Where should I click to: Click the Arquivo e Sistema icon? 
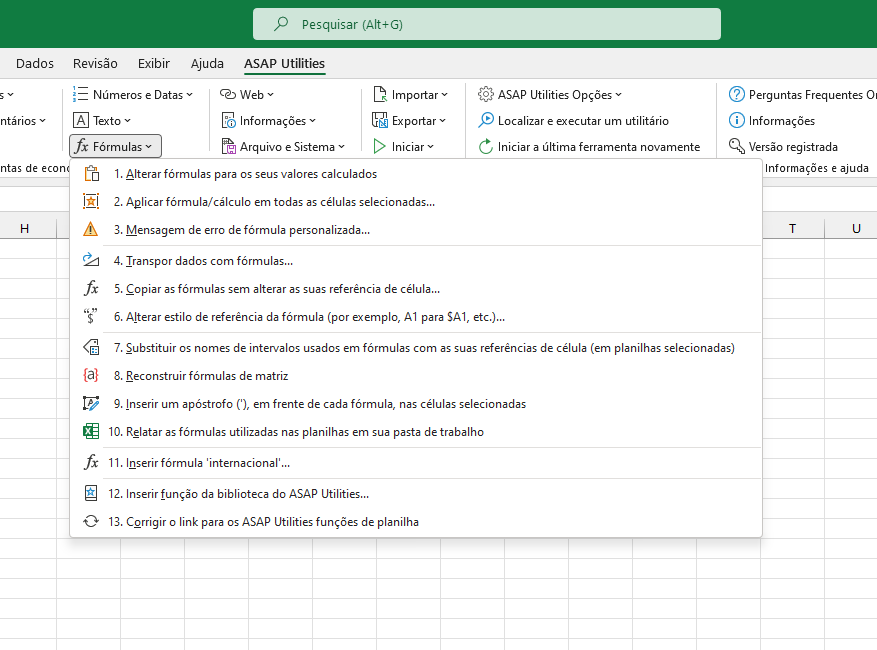pos(227,146)
